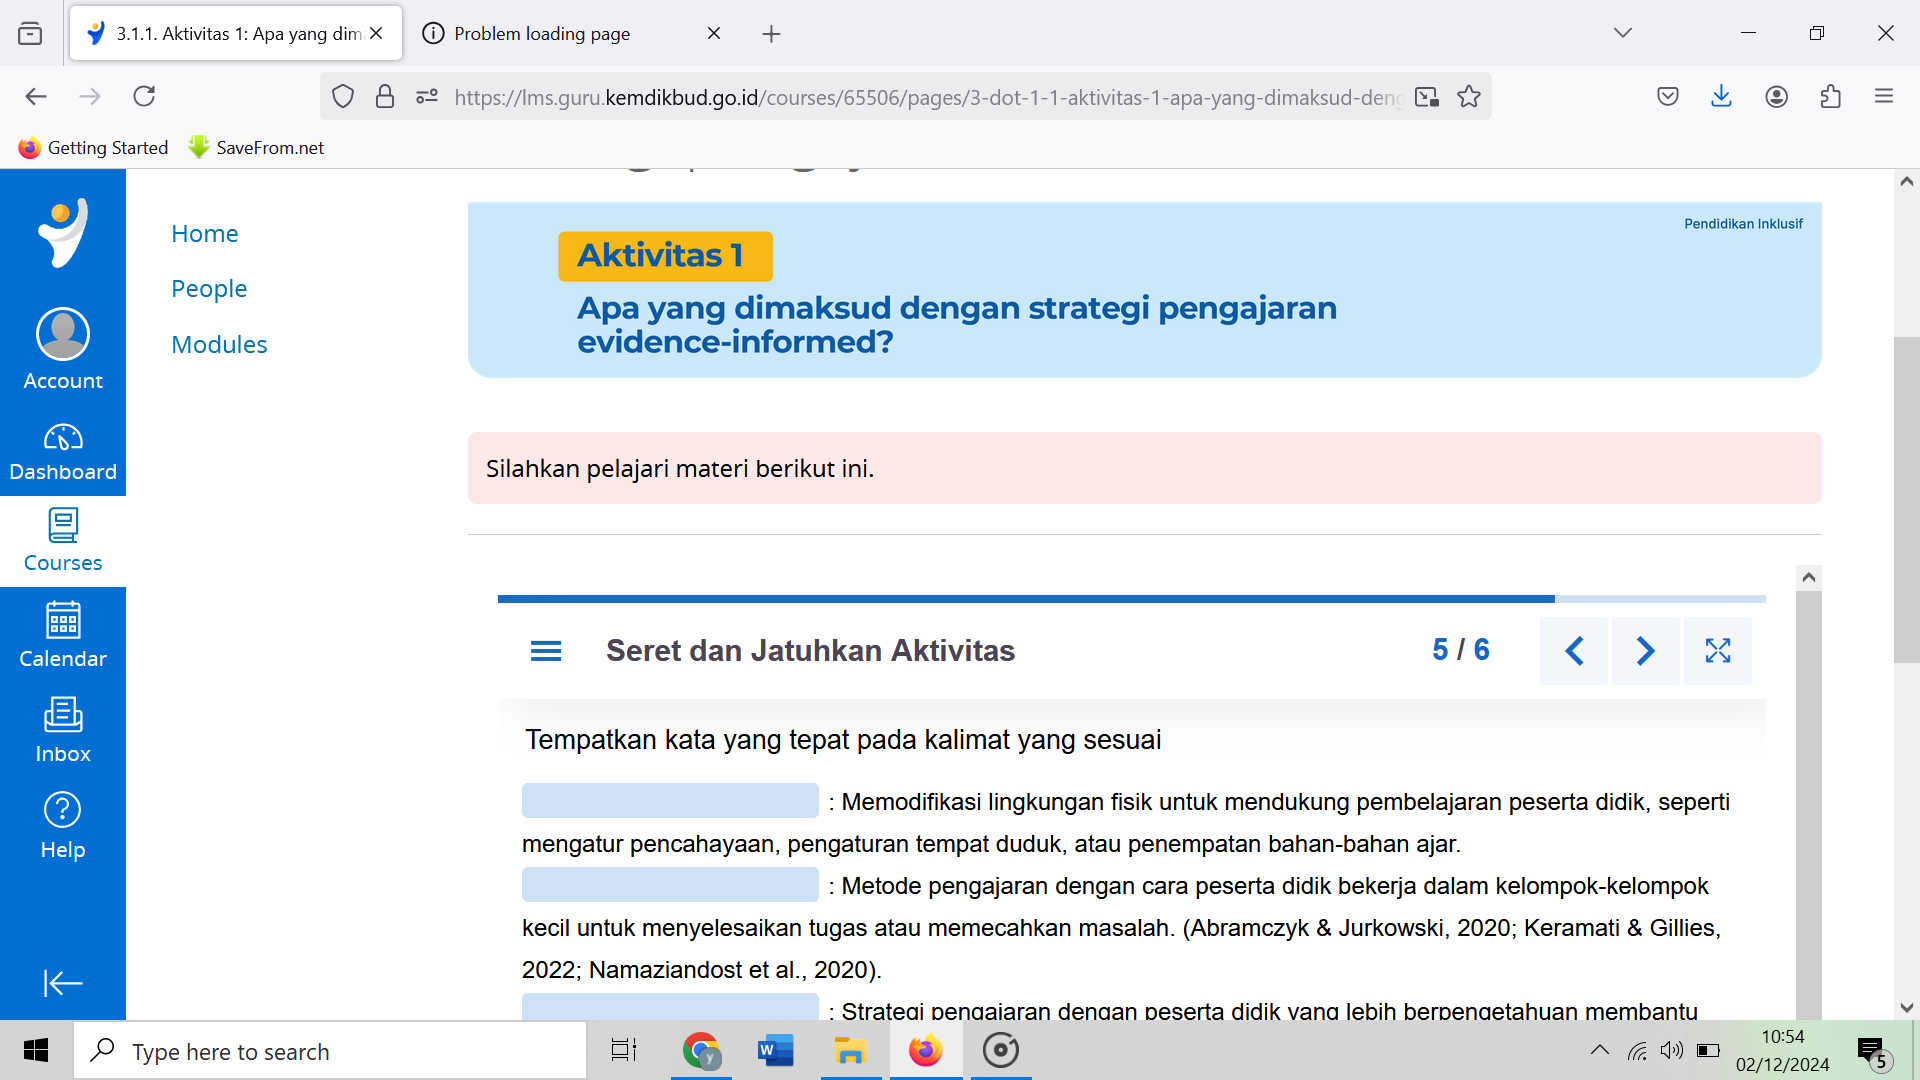Open the Windows Start menu
1920x1080 pixels.
tap(36, 1051)
